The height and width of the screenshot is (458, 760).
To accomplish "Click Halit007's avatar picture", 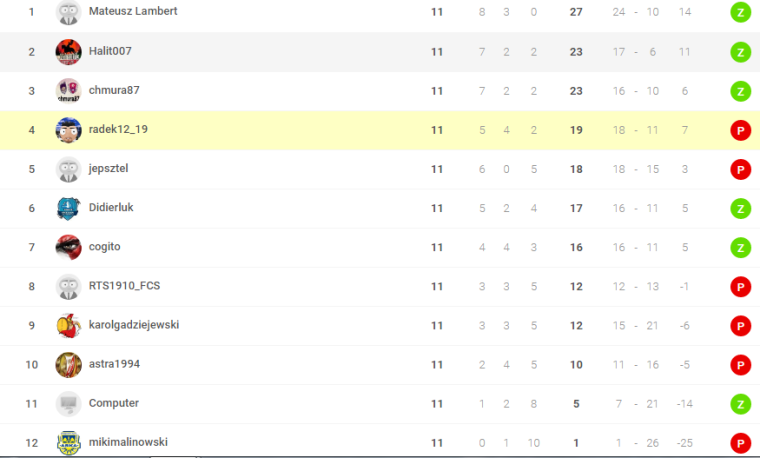I will click(x=68, y=52).
